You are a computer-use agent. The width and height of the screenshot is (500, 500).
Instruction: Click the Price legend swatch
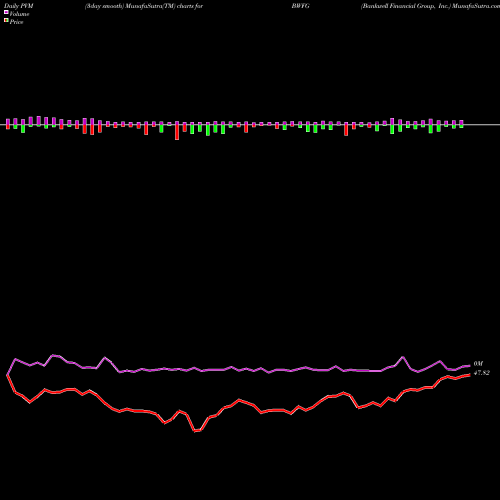(6, 21)
